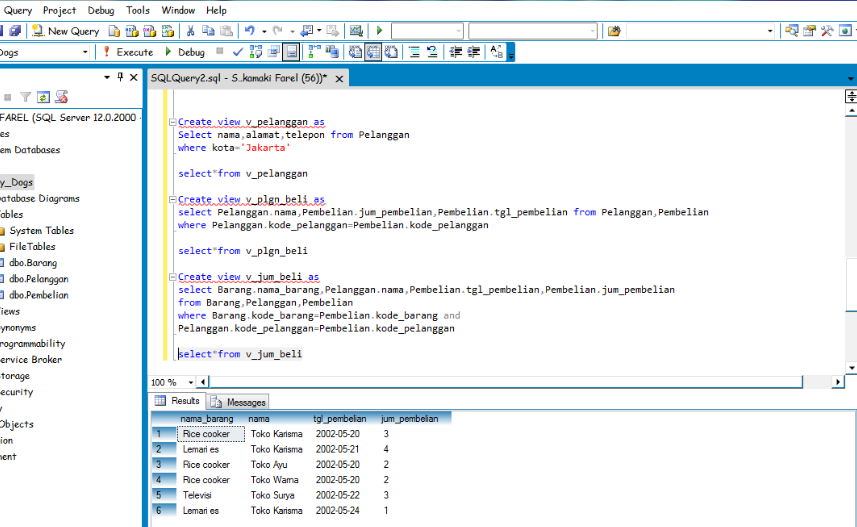Viewport: 857px width, 527px height.
Task: Click the Navigate Backward icon
Action: pyautogui.click(x=307, y=31)
